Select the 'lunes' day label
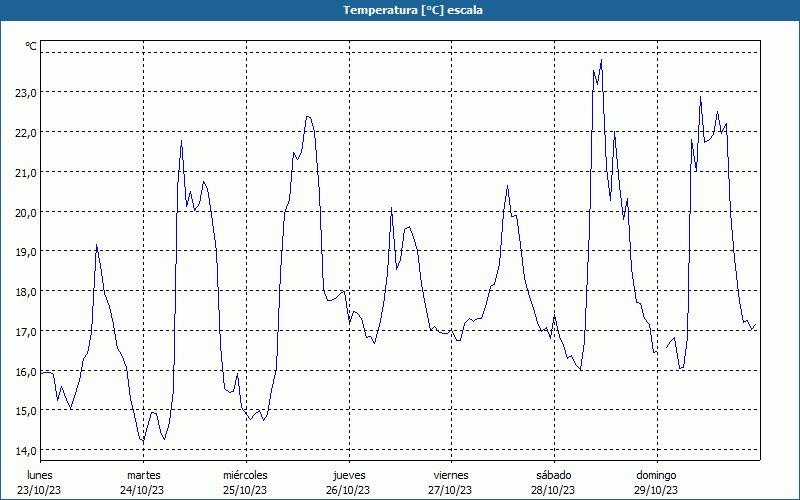Image resolution: width=800 pixels, height=500 pixels. 40,475
